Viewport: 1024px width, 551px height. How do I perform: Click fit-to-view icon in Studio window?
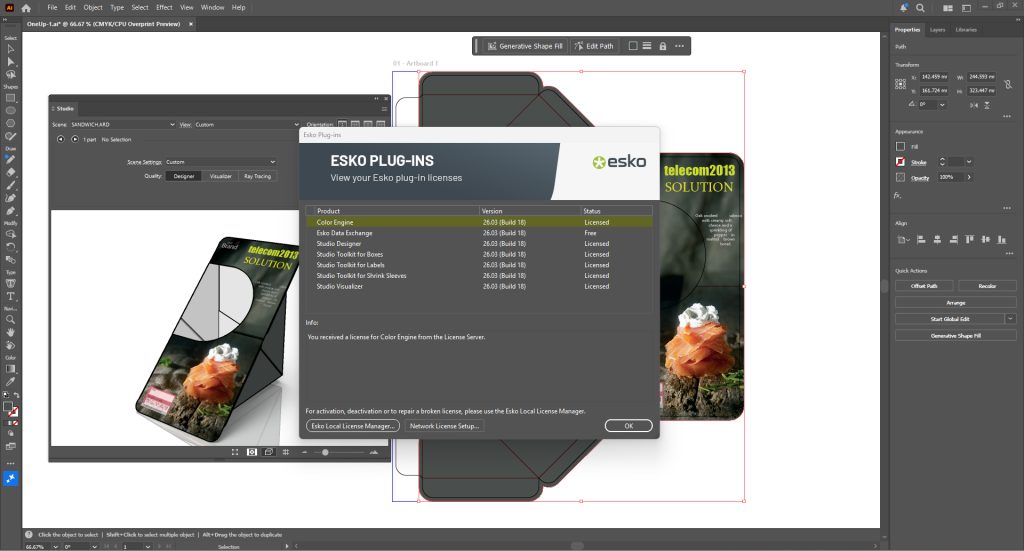[x=235, y=452]
